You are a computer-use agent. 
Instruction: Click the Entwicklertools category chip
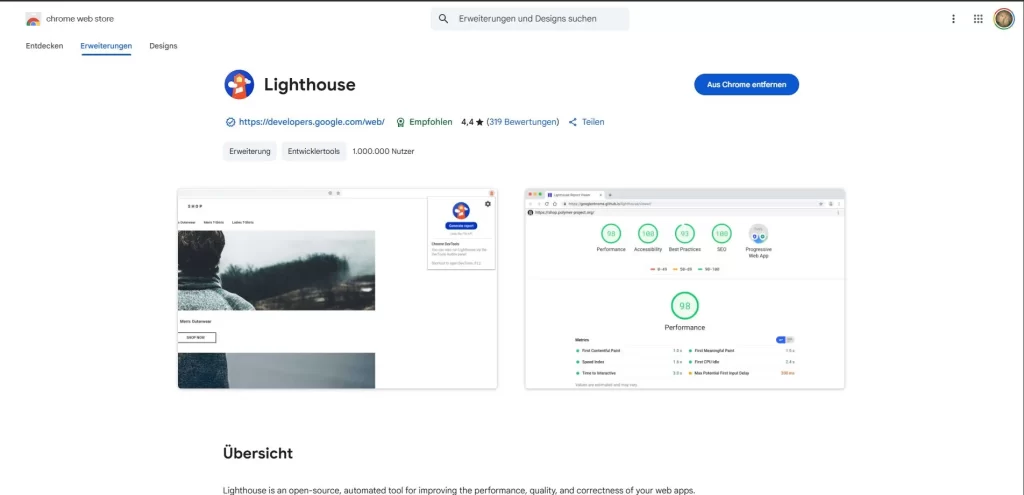pyautogui.click(x=314, y=152)
